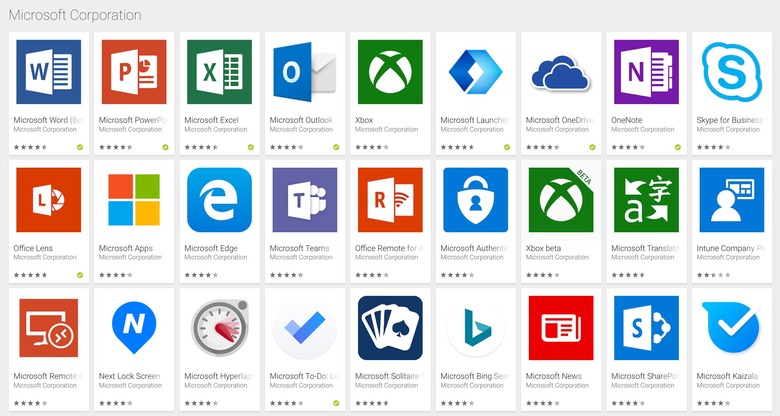Image resolution: width=780 pixels, height=416 pixels.
Task: Click the Next Lock Screen title text
Action: tap(129, 376)
